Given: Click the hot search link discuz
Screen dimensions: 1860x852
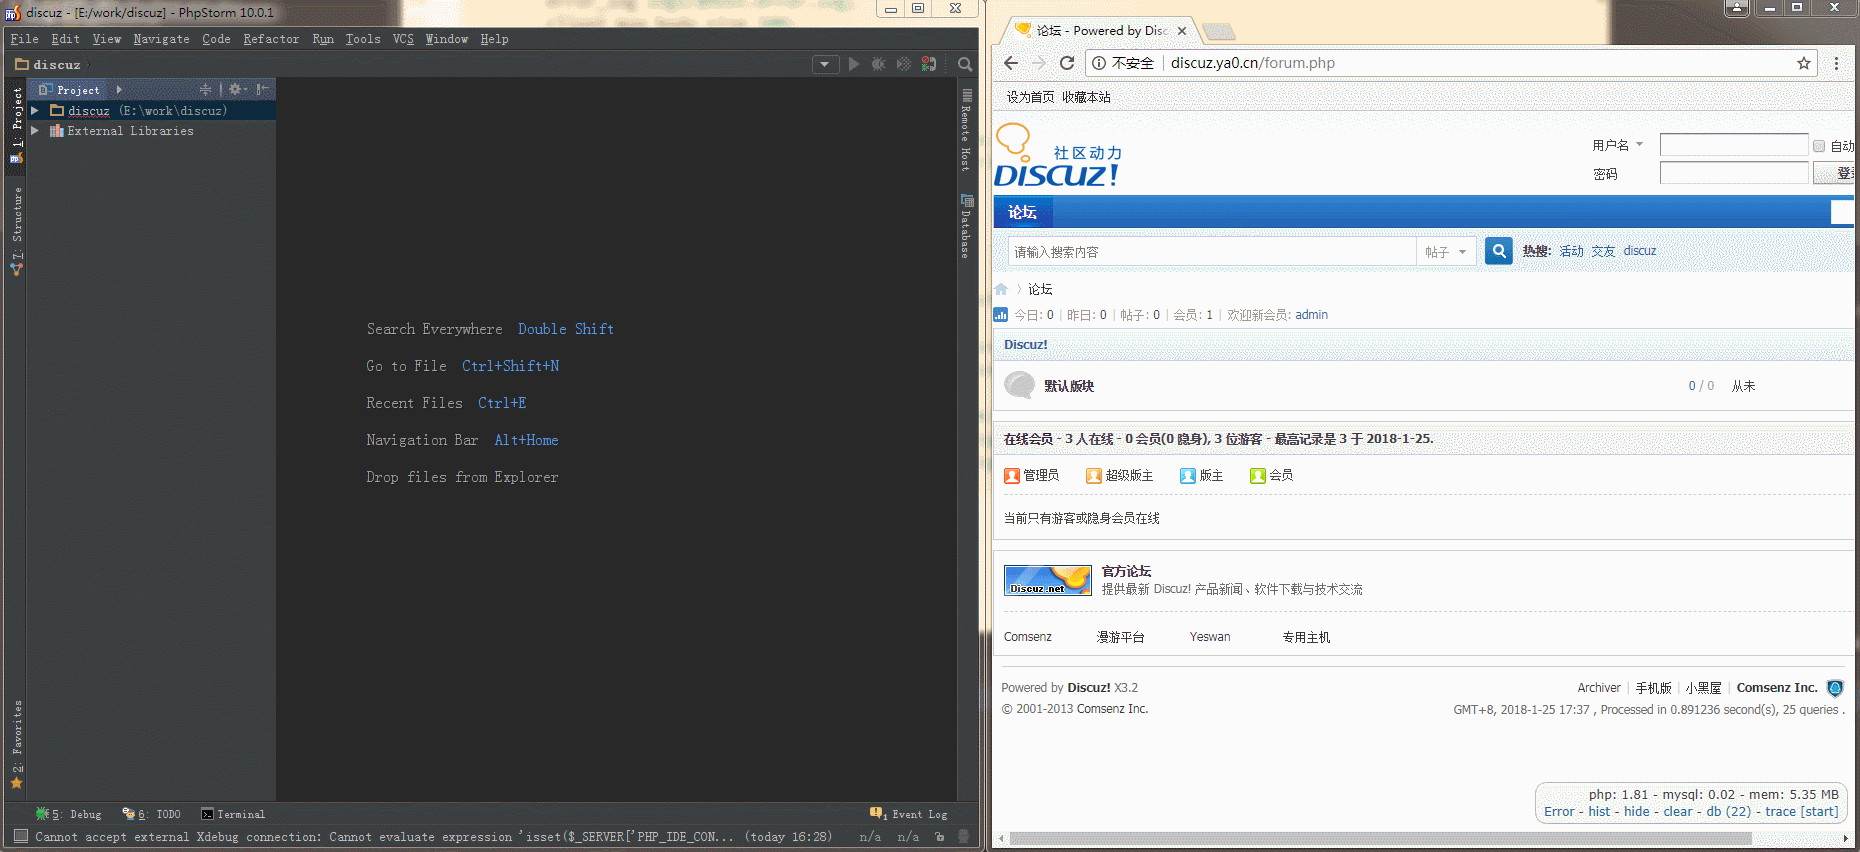Looking at the screenshot, I should click(1640, 251).
